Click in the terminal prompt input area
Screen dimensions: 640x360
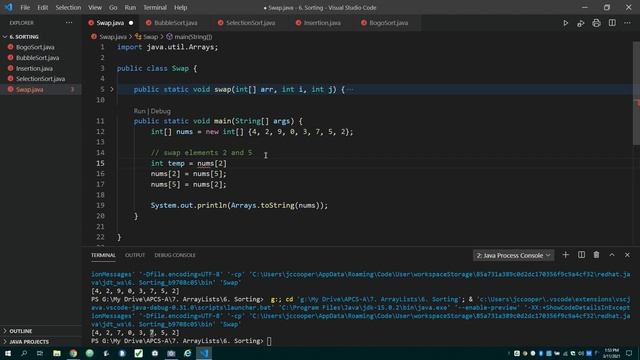click(x=269, y=341)
